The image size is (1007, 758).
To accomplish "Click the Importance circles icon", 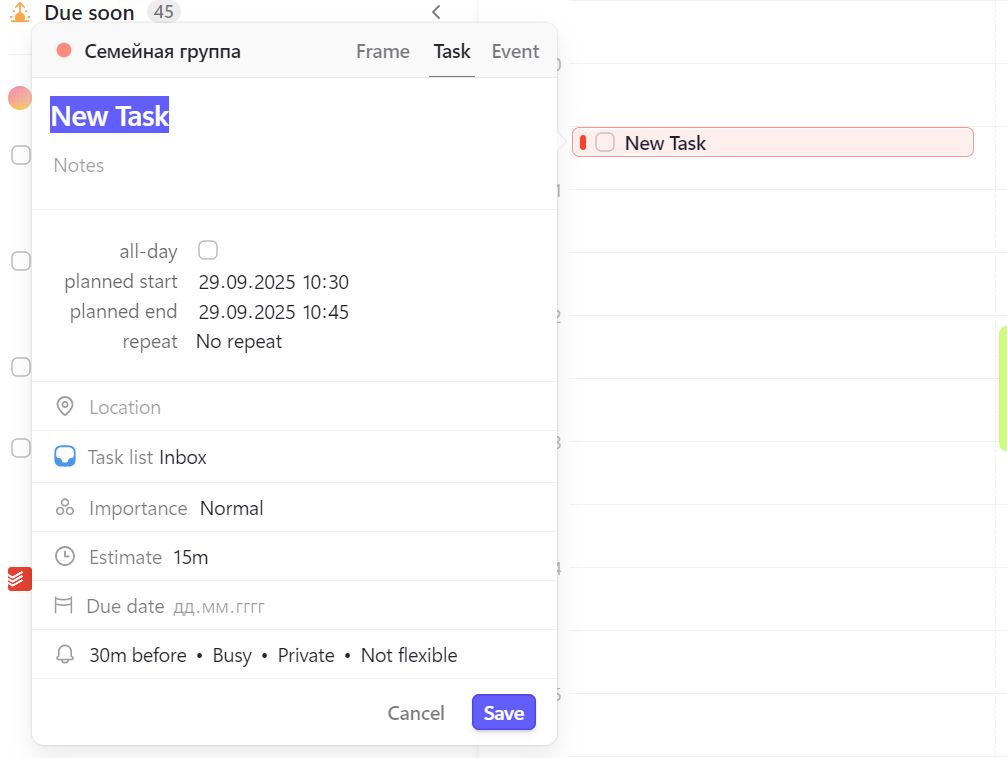I will (x=65, y=508).
